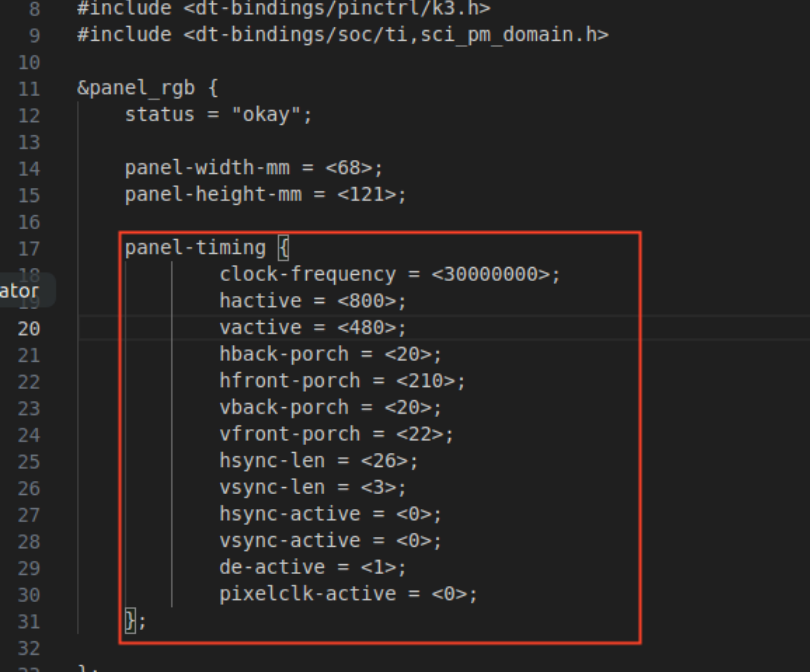Click the panel-width-mm value 68
Image resolution: width=810 pixels, height=672 pixels.
click(x=349, y=168)
